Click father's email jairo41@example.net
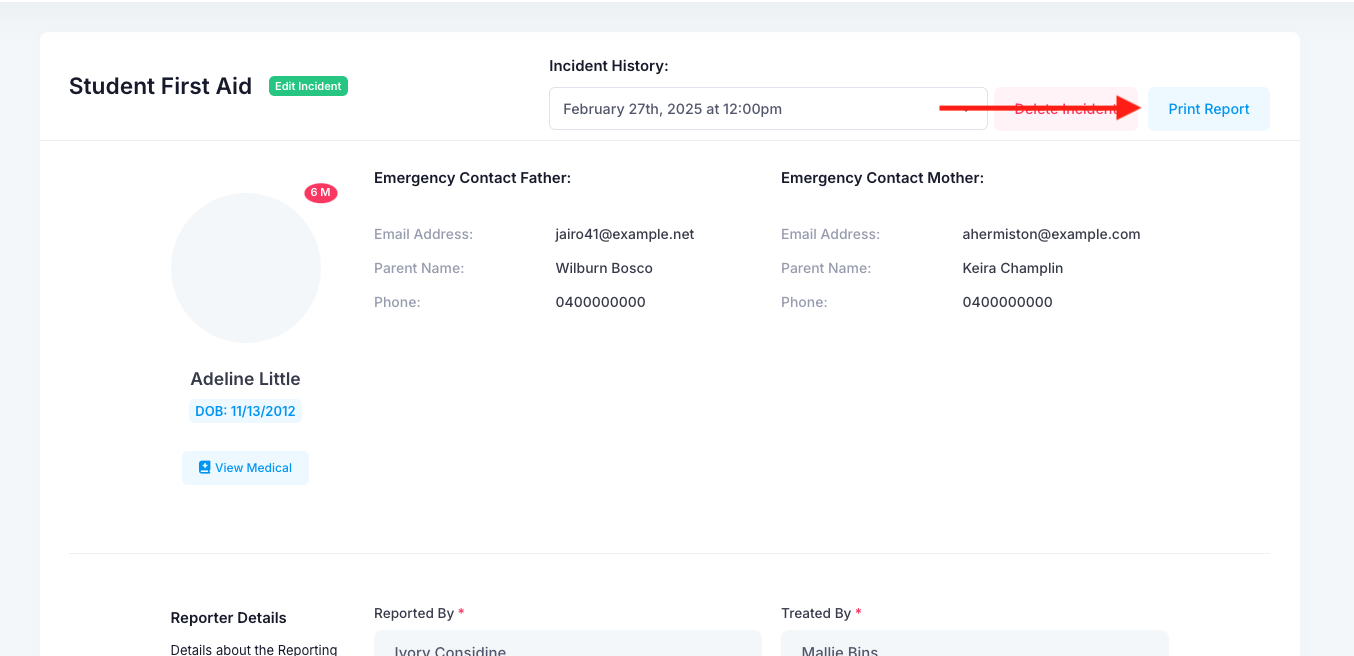The width and height of the screenshot is (1354, 656). pyautogui.click(x=624, y=234)
